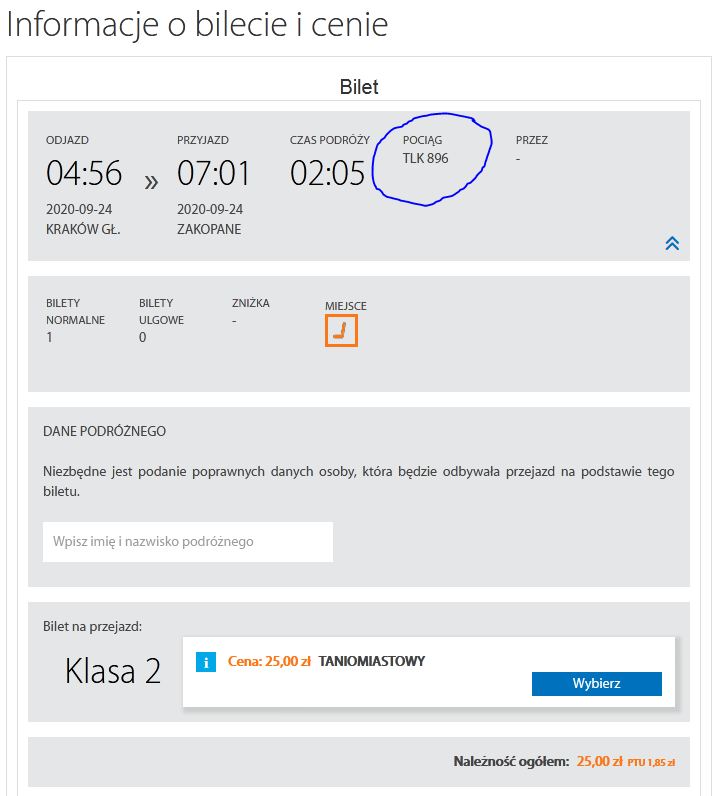This screenshot has height=796, width=719.
Task: Select the 07:01 arrival time
Action: [214, 173]
